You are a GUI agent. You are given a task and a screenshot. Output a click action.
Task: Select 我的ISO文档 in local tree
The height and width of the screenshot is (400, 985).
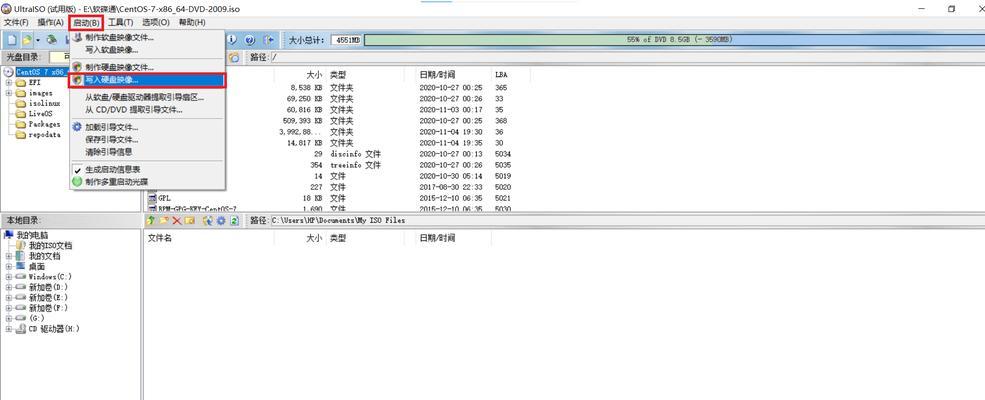[x=50, y=246]
